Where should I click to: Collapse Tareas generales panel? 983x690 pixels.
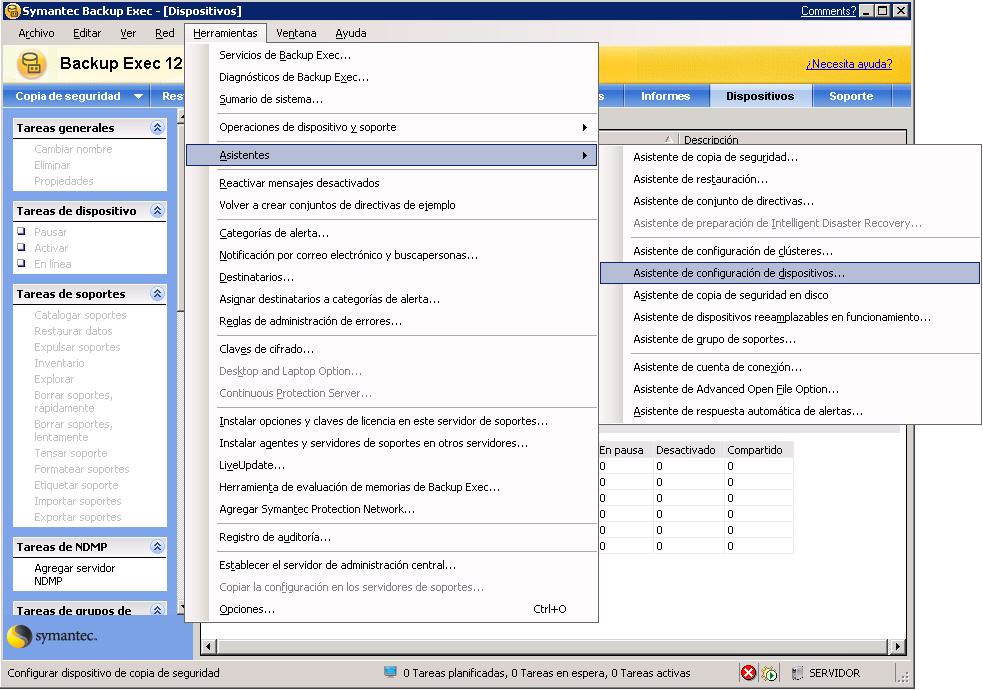pos(157,128)
